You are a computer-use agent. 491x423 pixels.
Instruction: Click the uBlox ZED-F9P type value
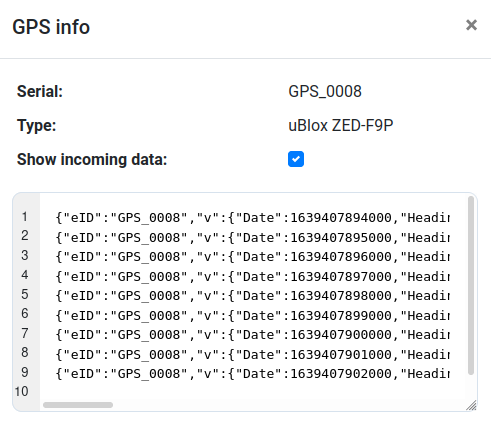(x=341, y=126)
